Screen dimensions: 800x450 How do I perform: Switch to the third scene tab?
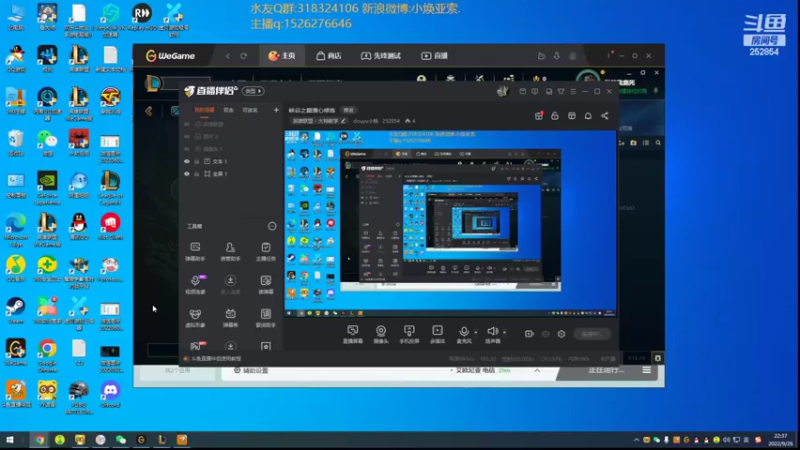250,110
